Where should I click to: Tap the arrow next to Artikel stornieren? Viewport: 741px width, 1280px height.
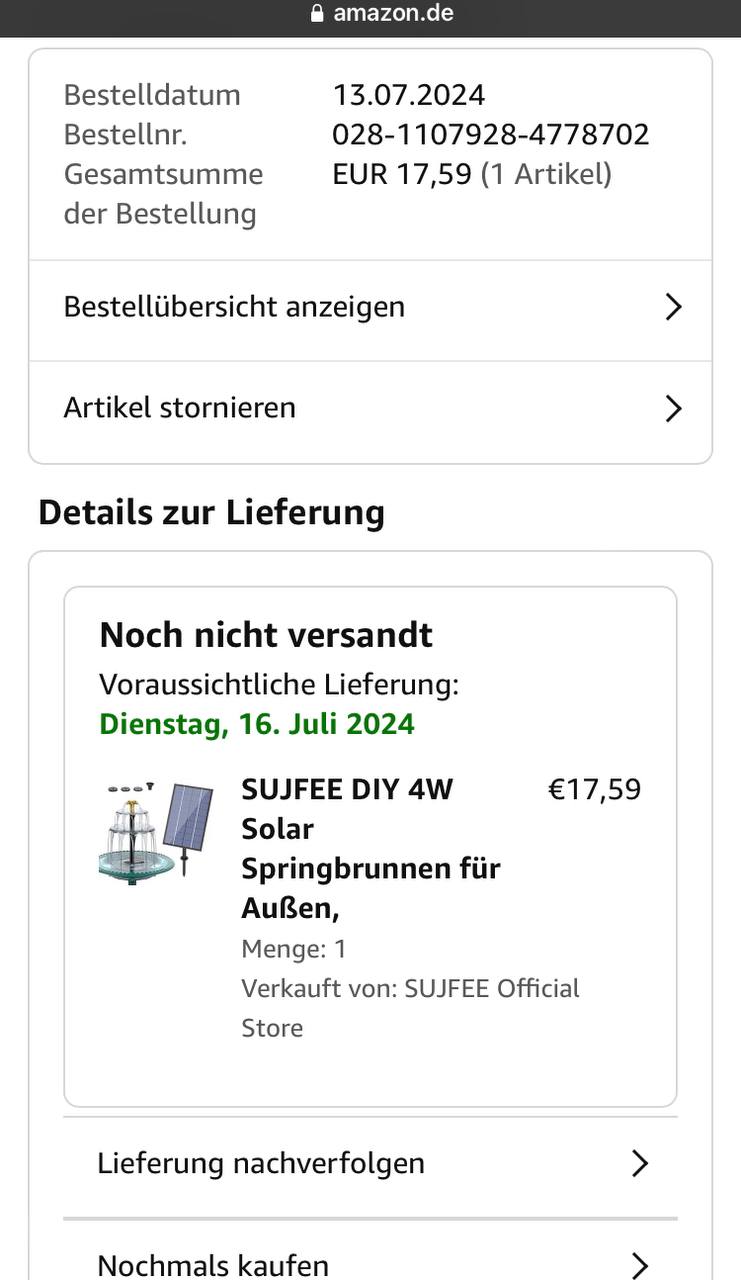pyautogui.click(x=673, y=408)
